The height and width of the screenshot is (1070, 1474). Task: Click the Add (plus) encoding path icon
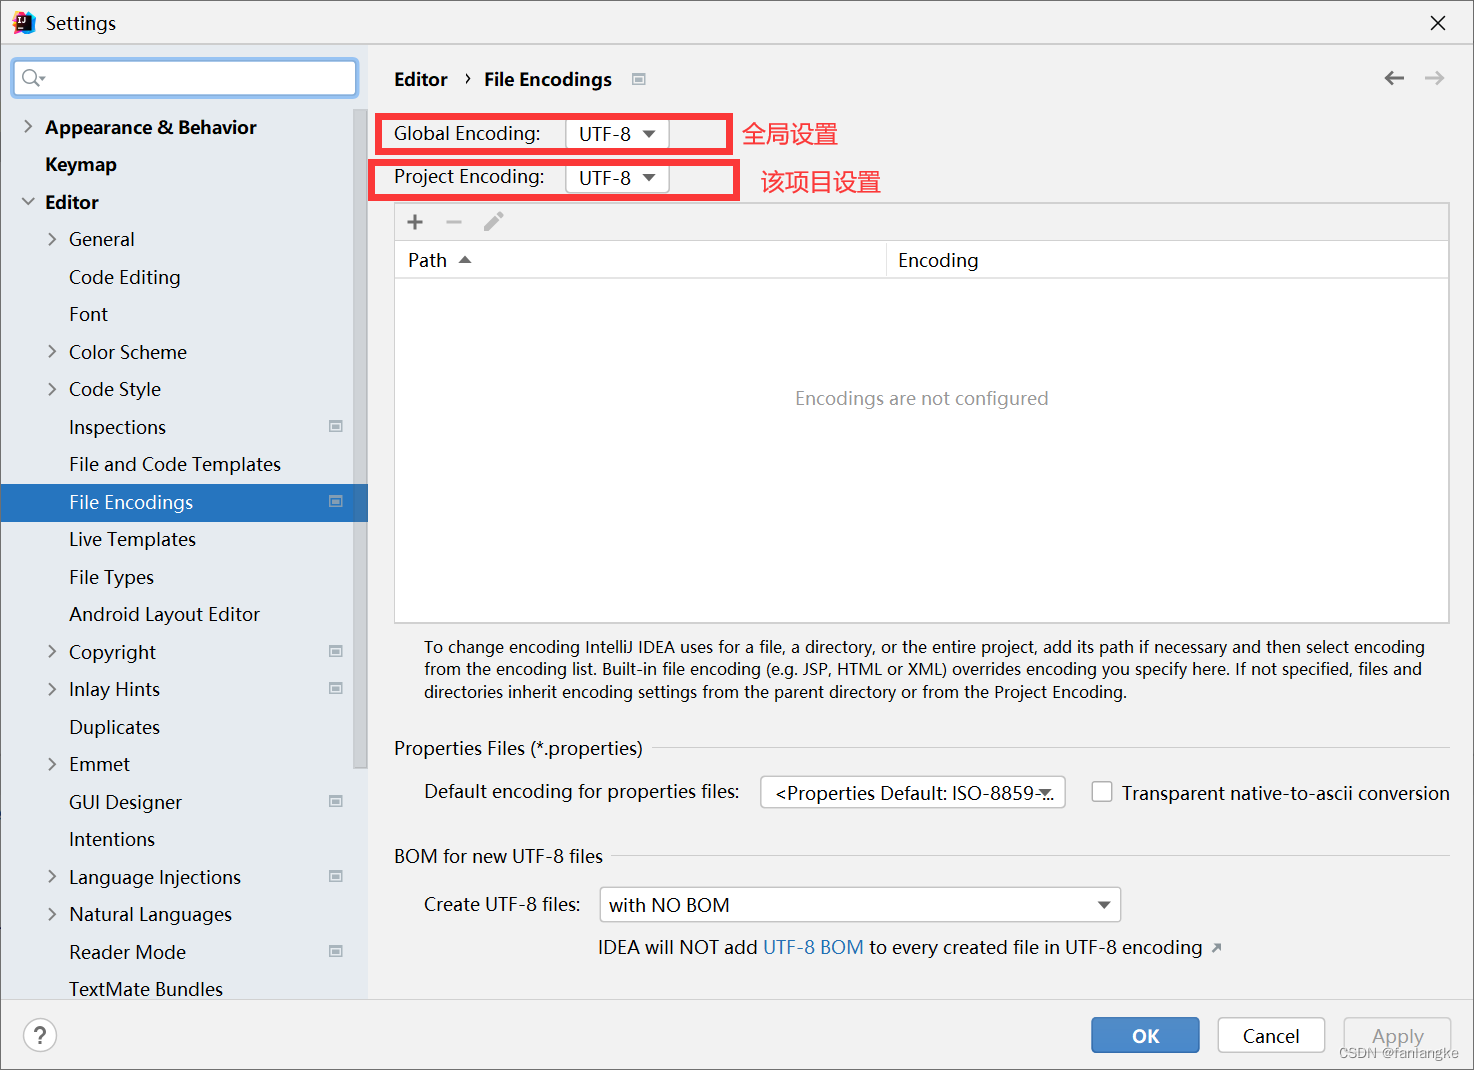415,222
